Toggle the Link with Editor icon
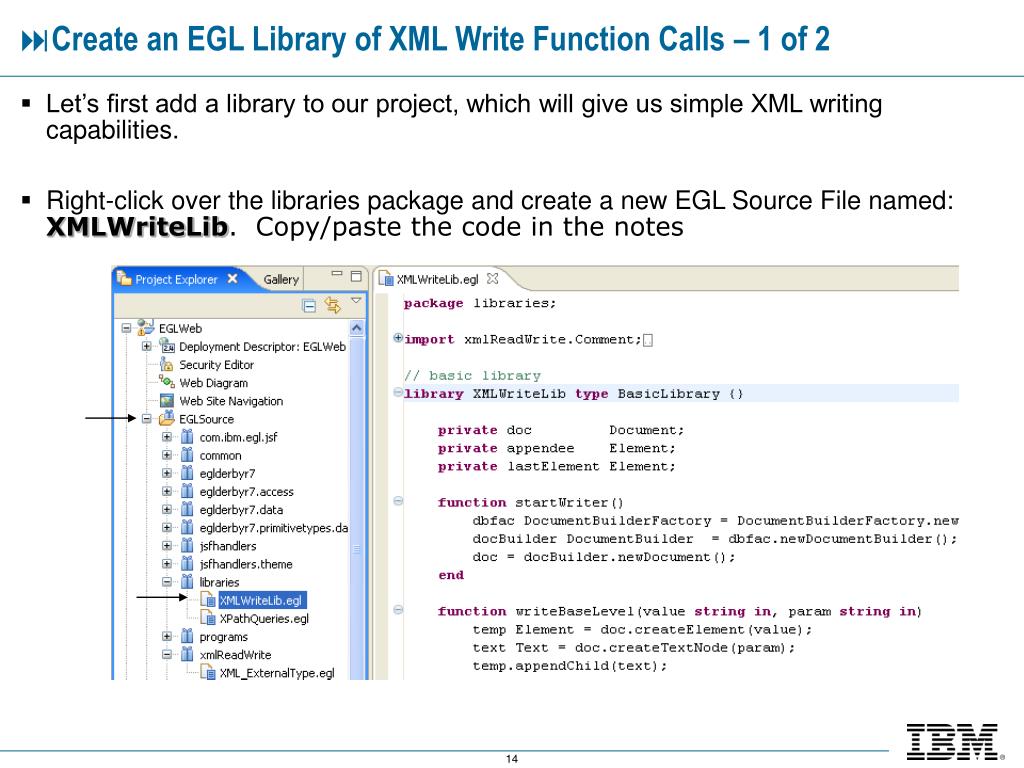The height and width of the screenshot is (768, 1024). tap(333, 306)
